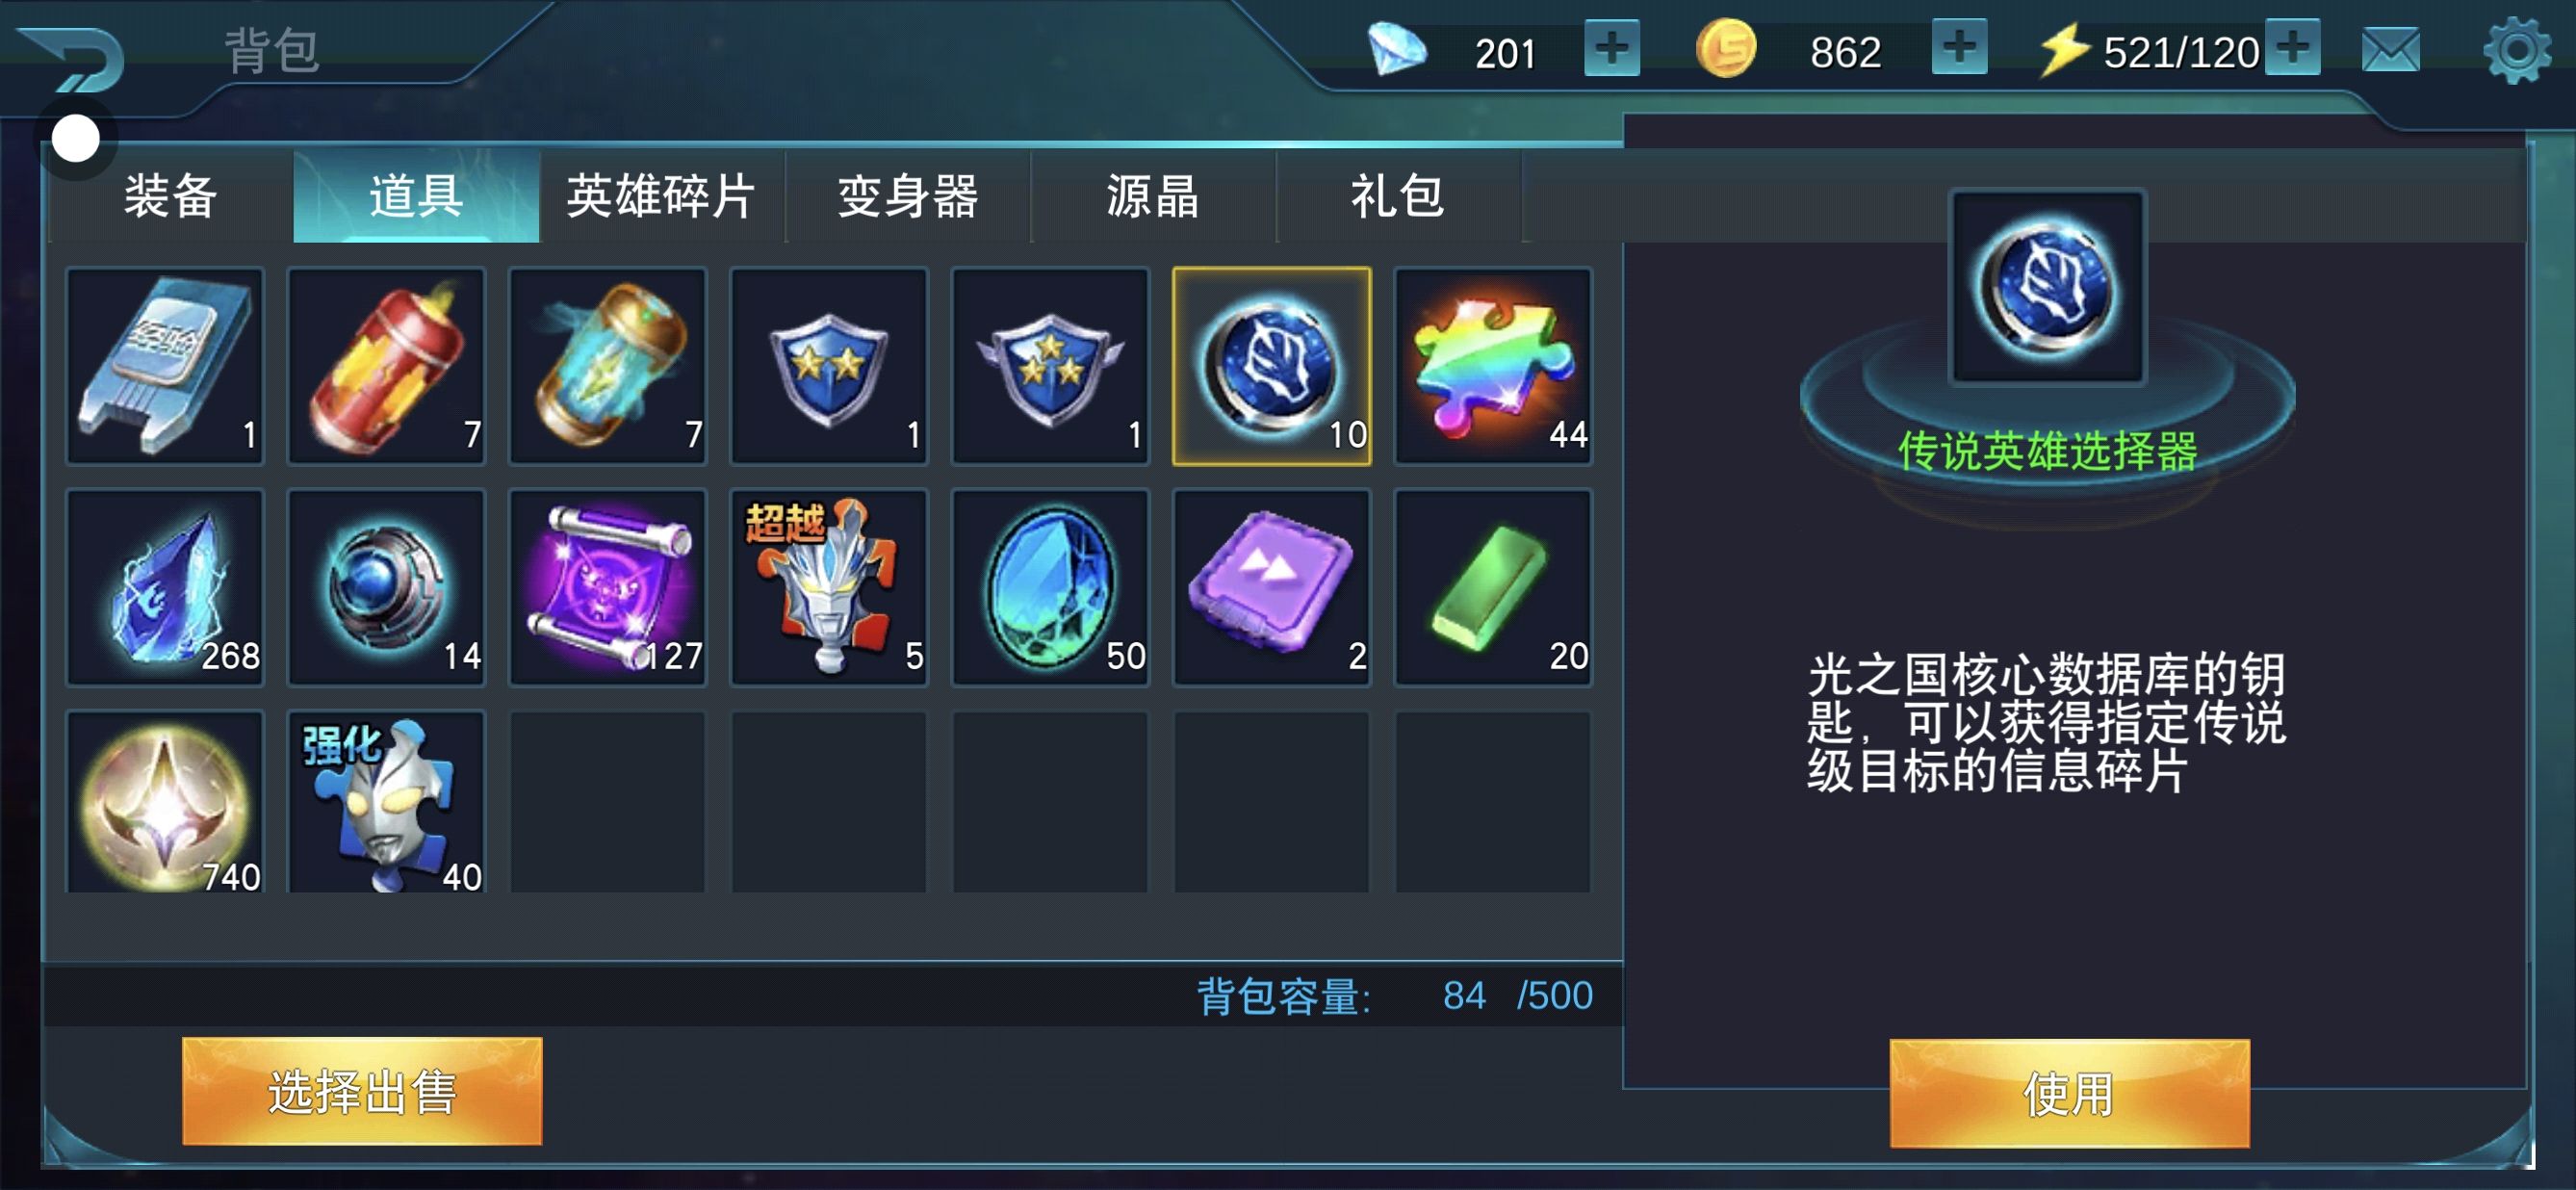
Task: Select the 强化 blue puzzle hero item
Action: point(387,802)
